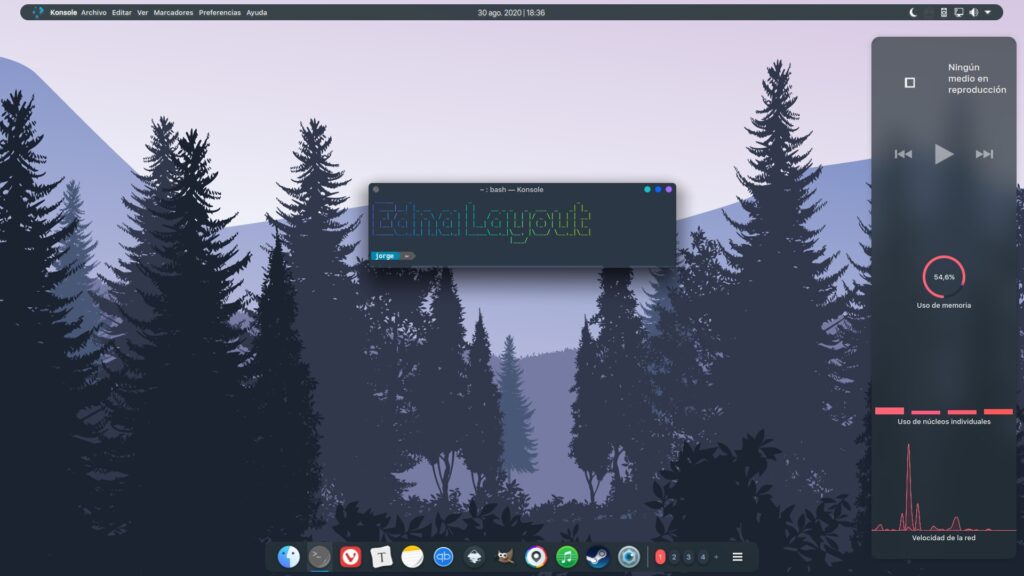Viewport: 1024px width, 576px height.
Task: Open the Typora text editor icon
Action: click(x=381, y=557)
